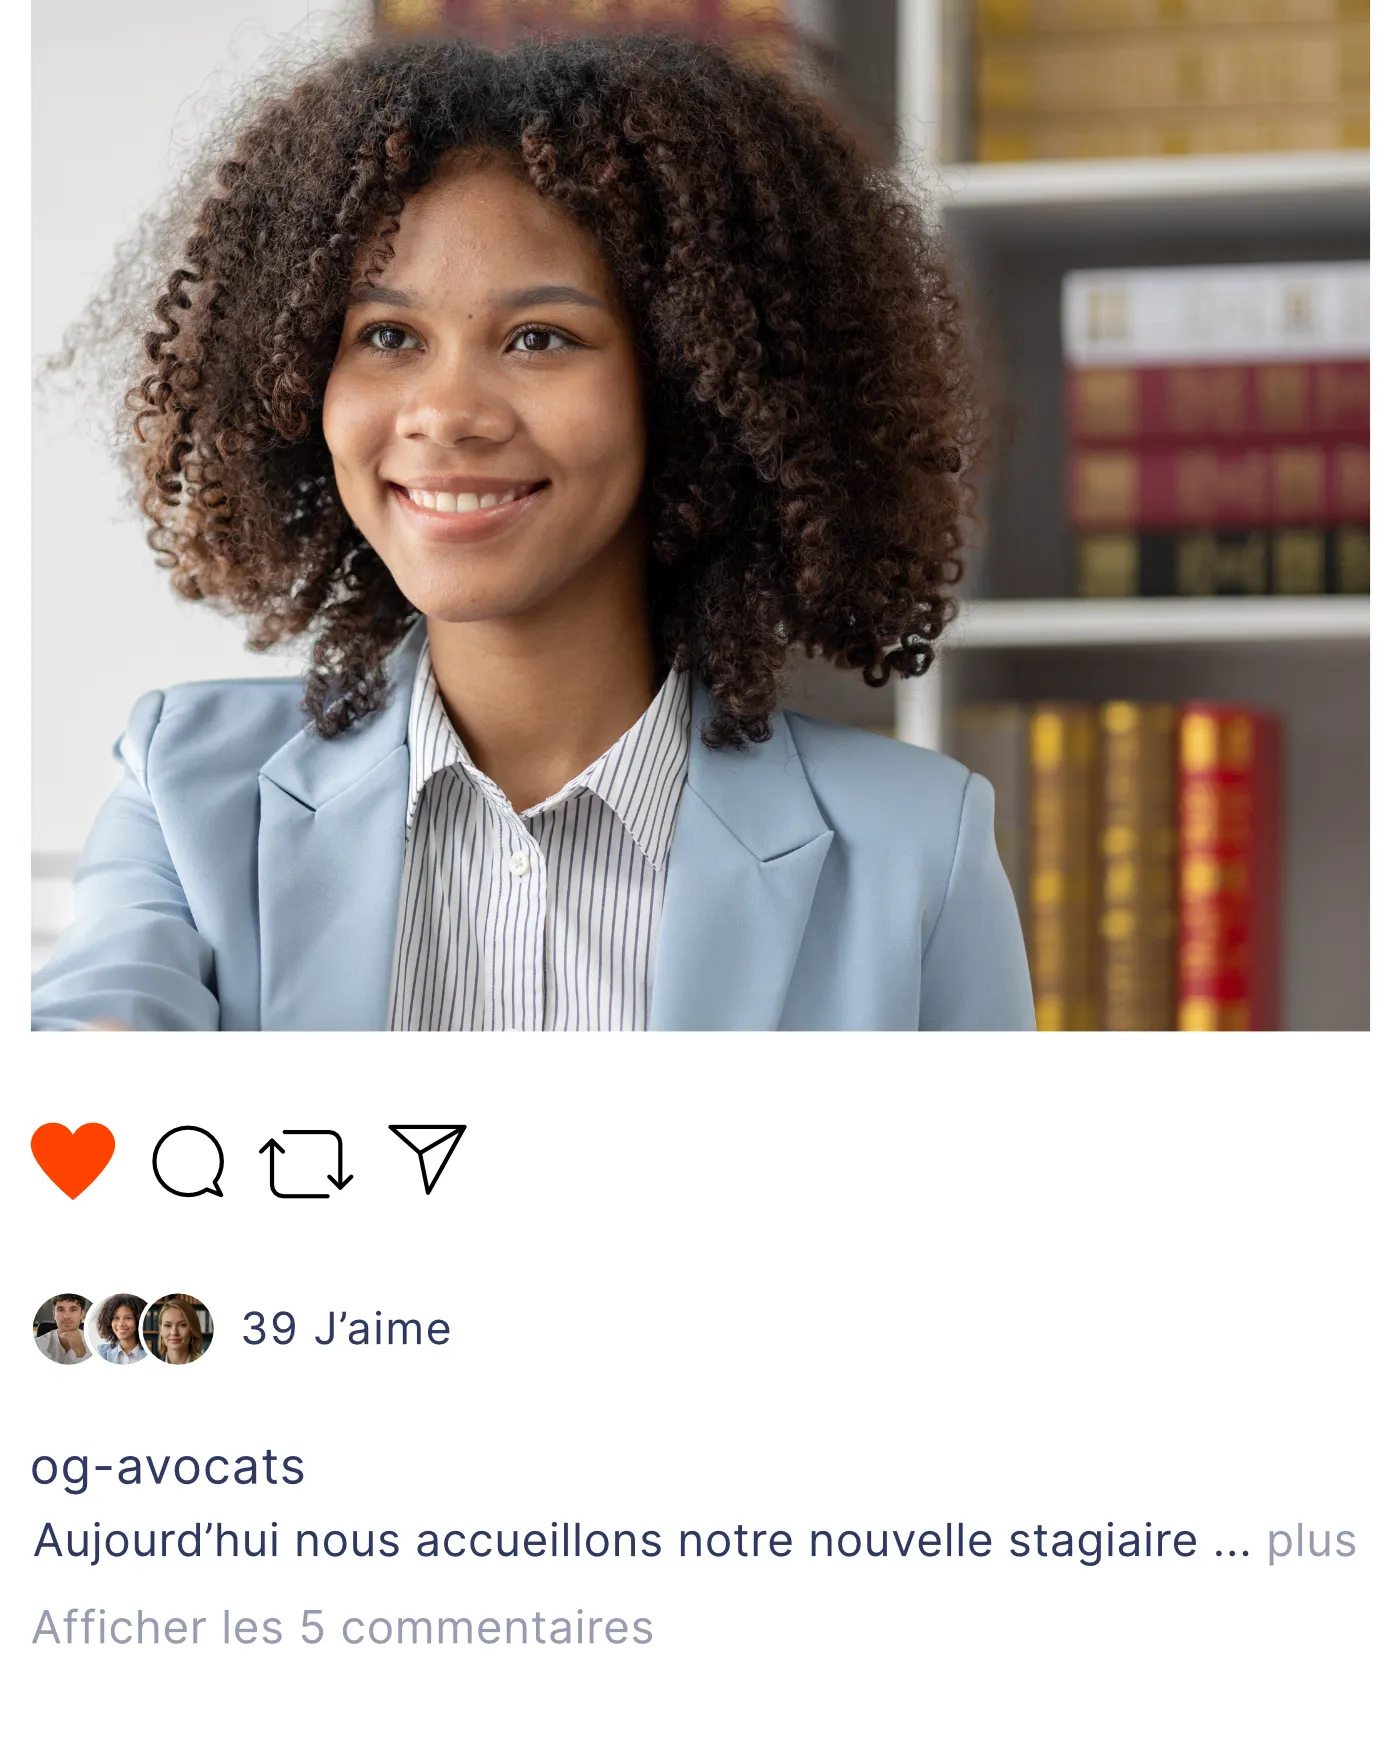
Task: Tap the caption text about the nouvelle stagiaire
Action: click(x=616, y=1540)
